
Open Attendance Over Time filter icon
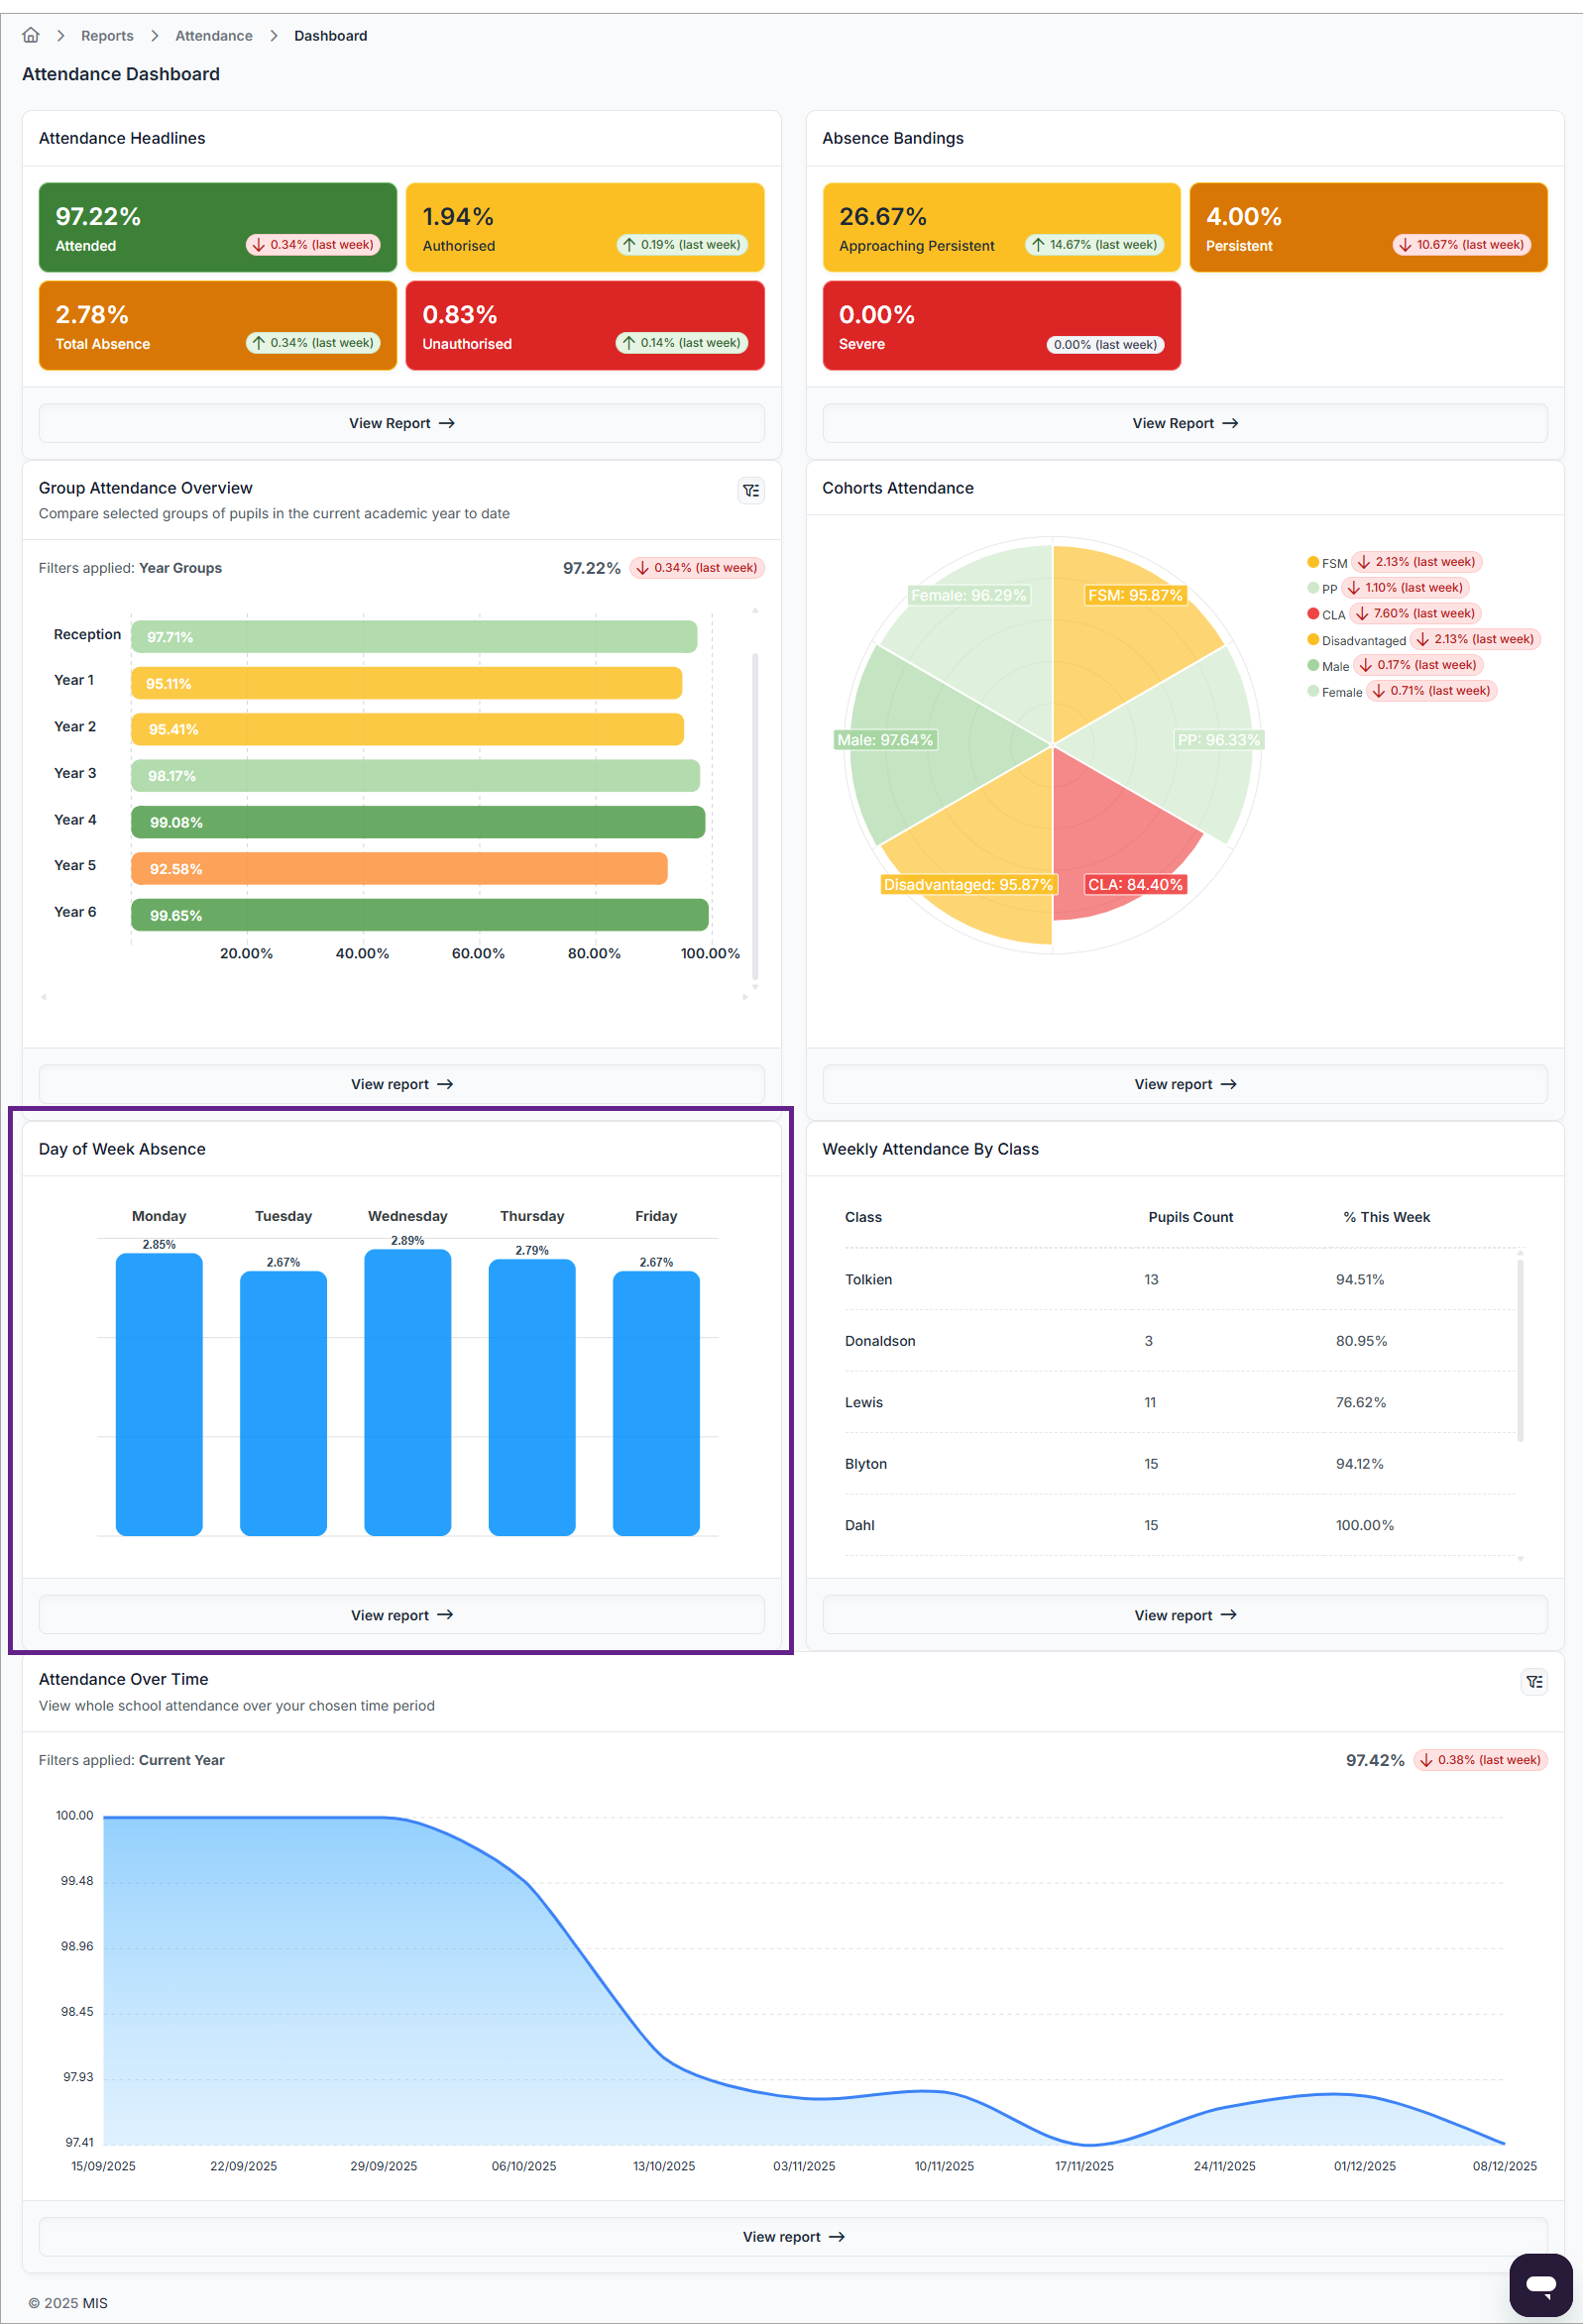click(1533, 1681)
